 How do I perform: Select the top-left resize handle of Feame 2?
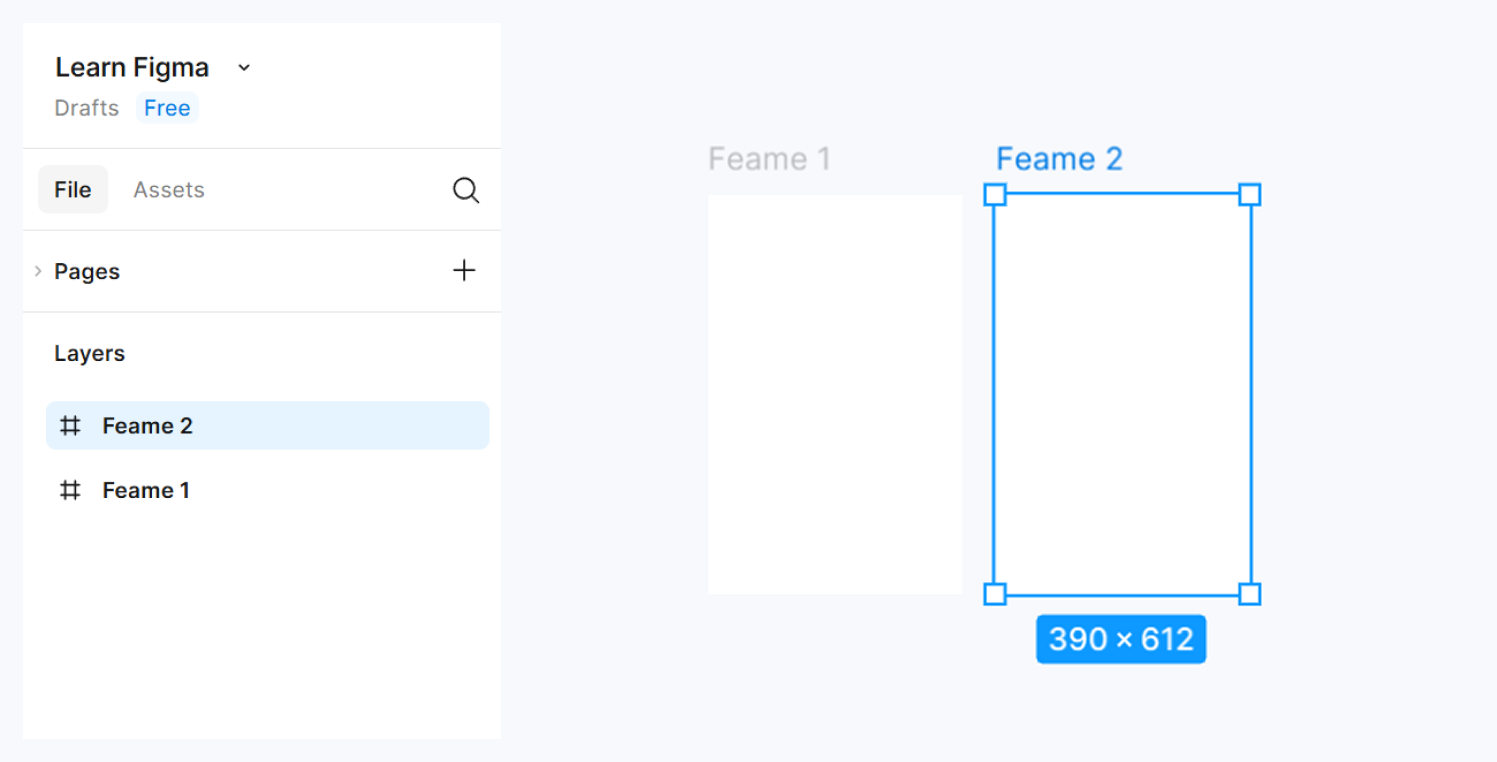click(995, 195)
